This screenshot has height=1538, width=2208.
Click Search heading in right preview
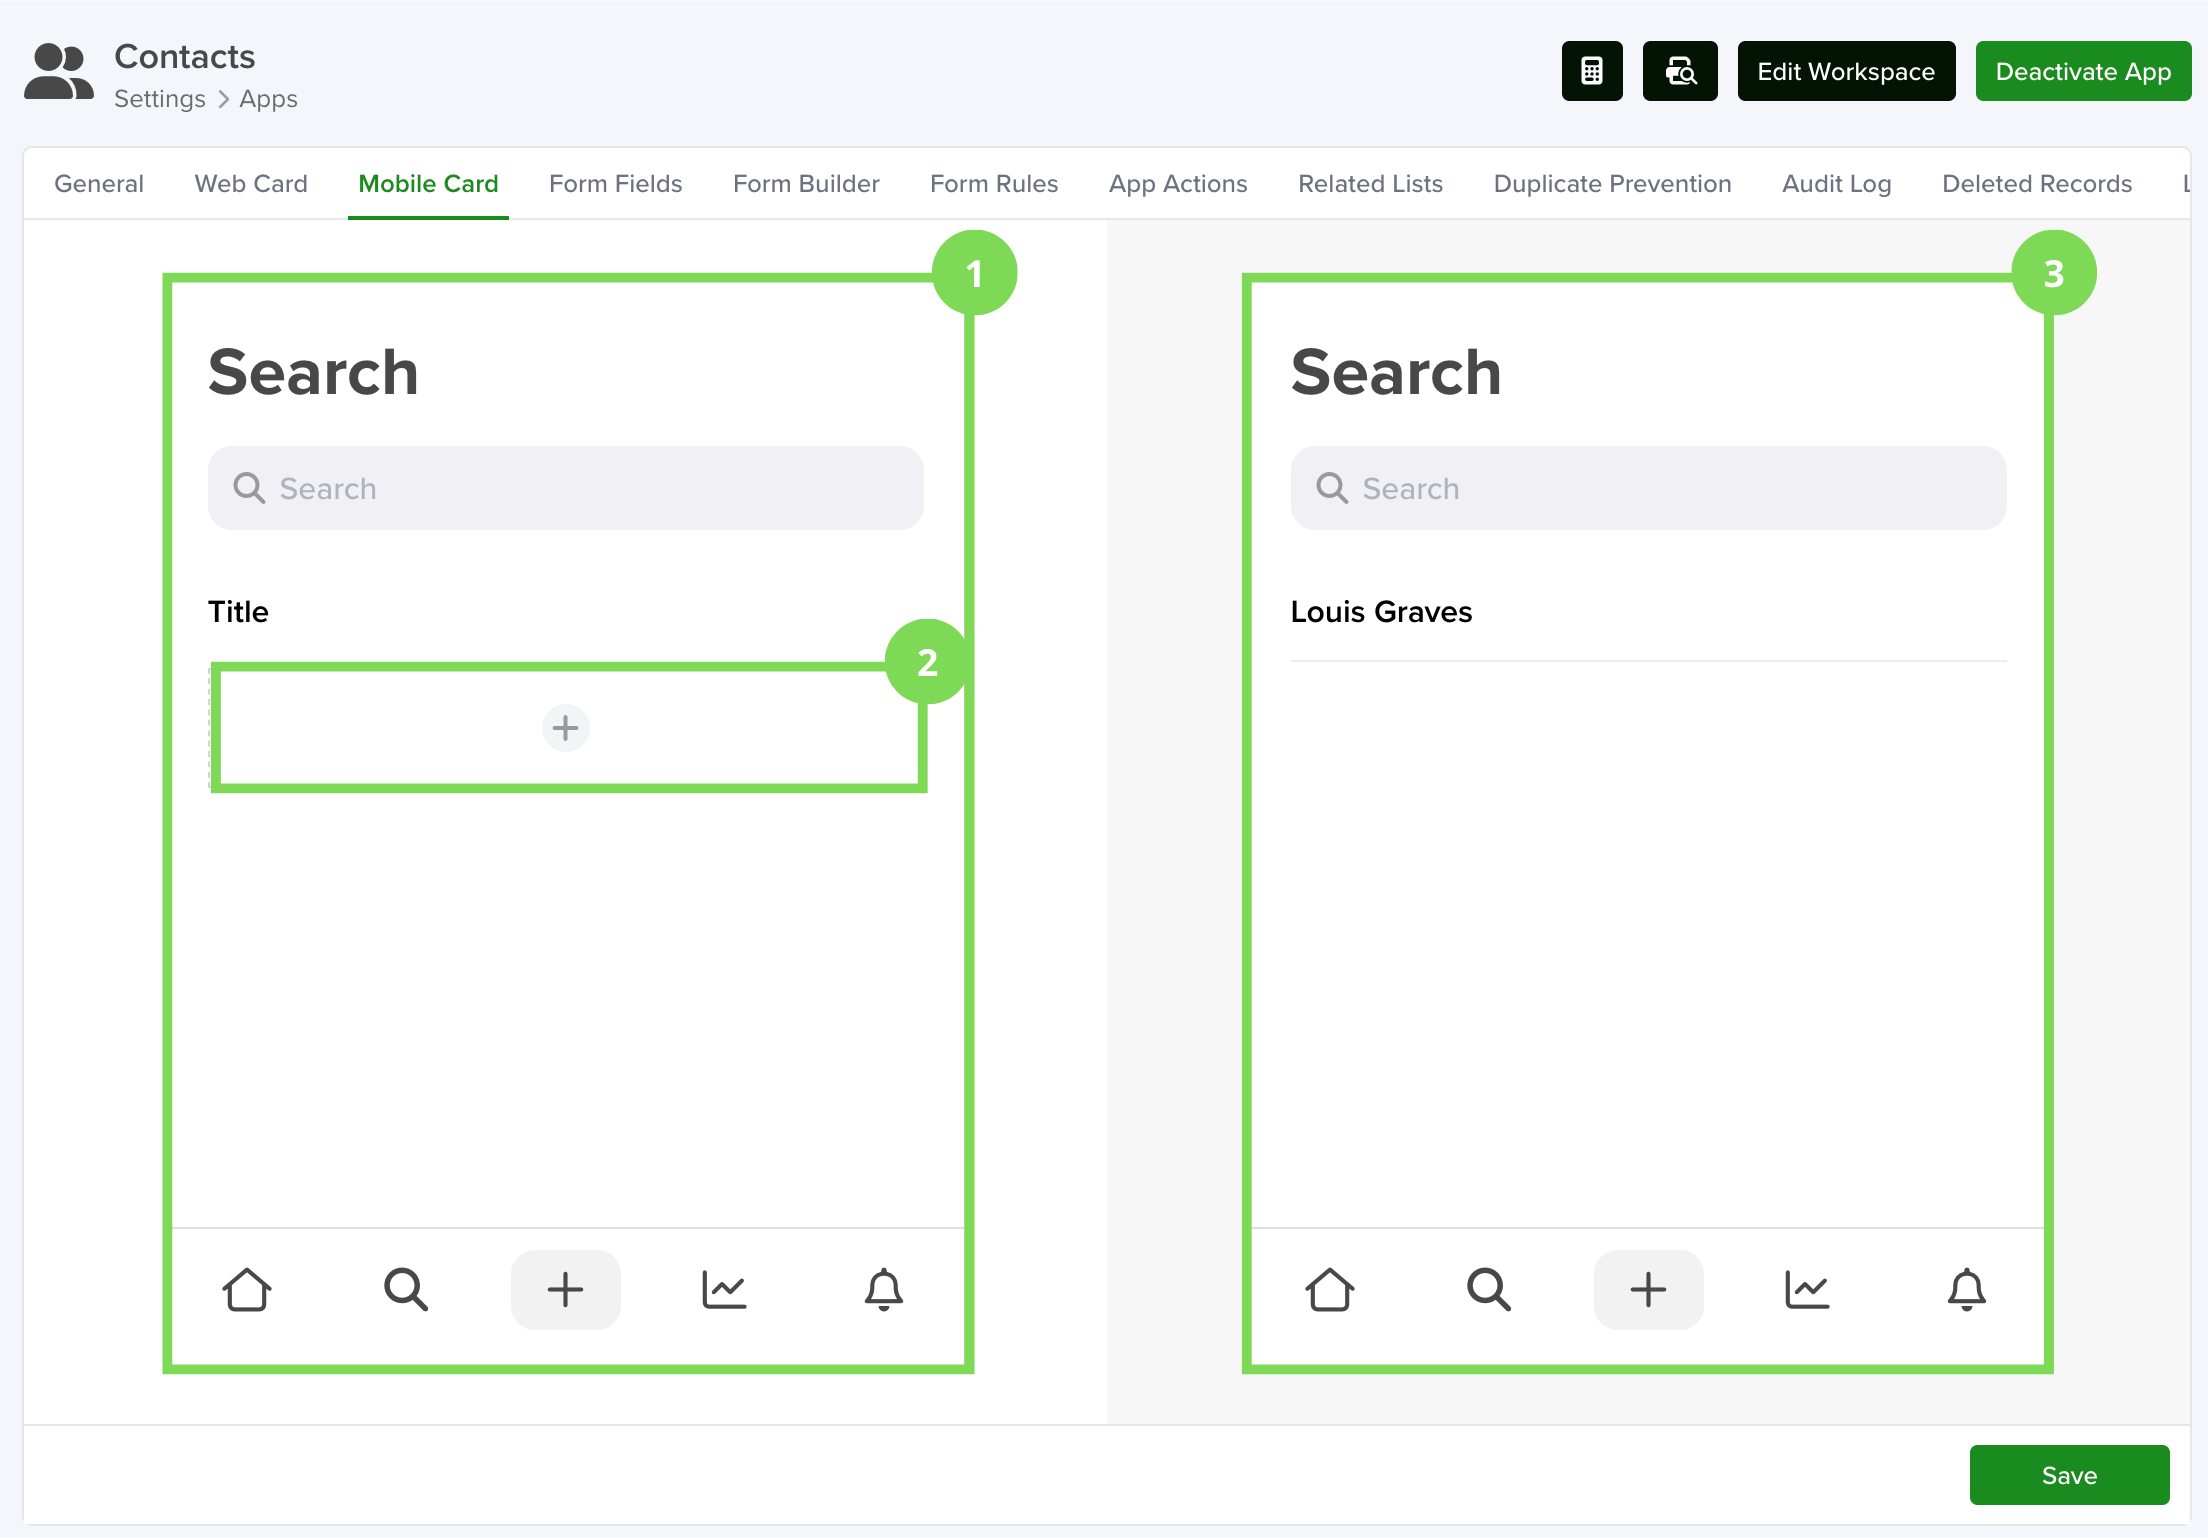point(1396,372)
